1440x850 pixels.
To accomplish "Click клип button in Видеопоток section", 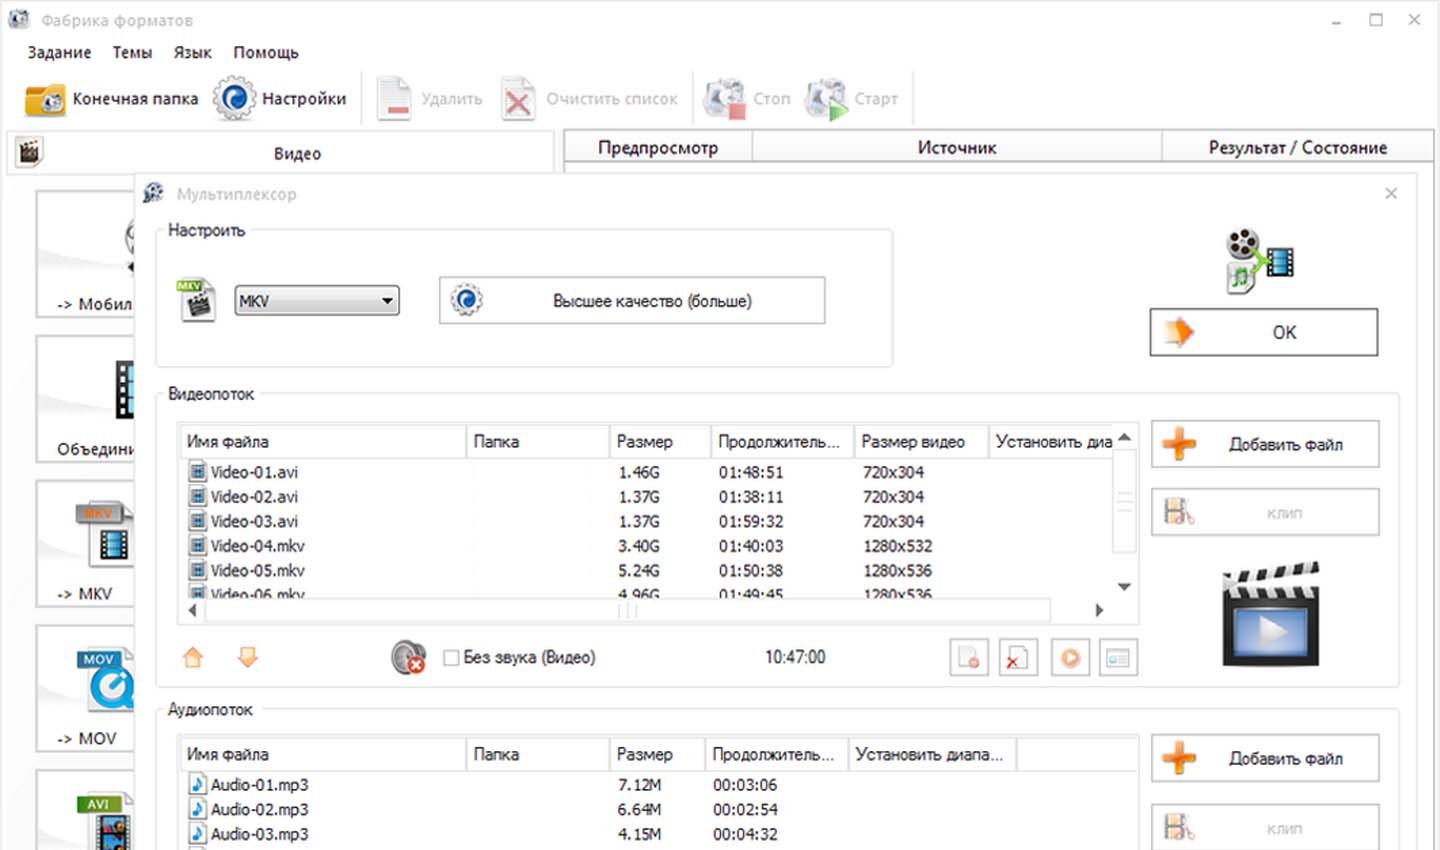I will tap(1265, 513).
